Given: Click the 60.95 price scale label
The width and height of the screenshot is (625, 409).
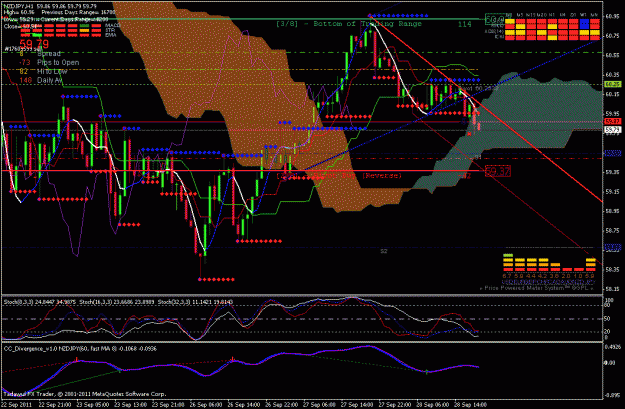Looking at the screenshot, I should tap(612, 16).
